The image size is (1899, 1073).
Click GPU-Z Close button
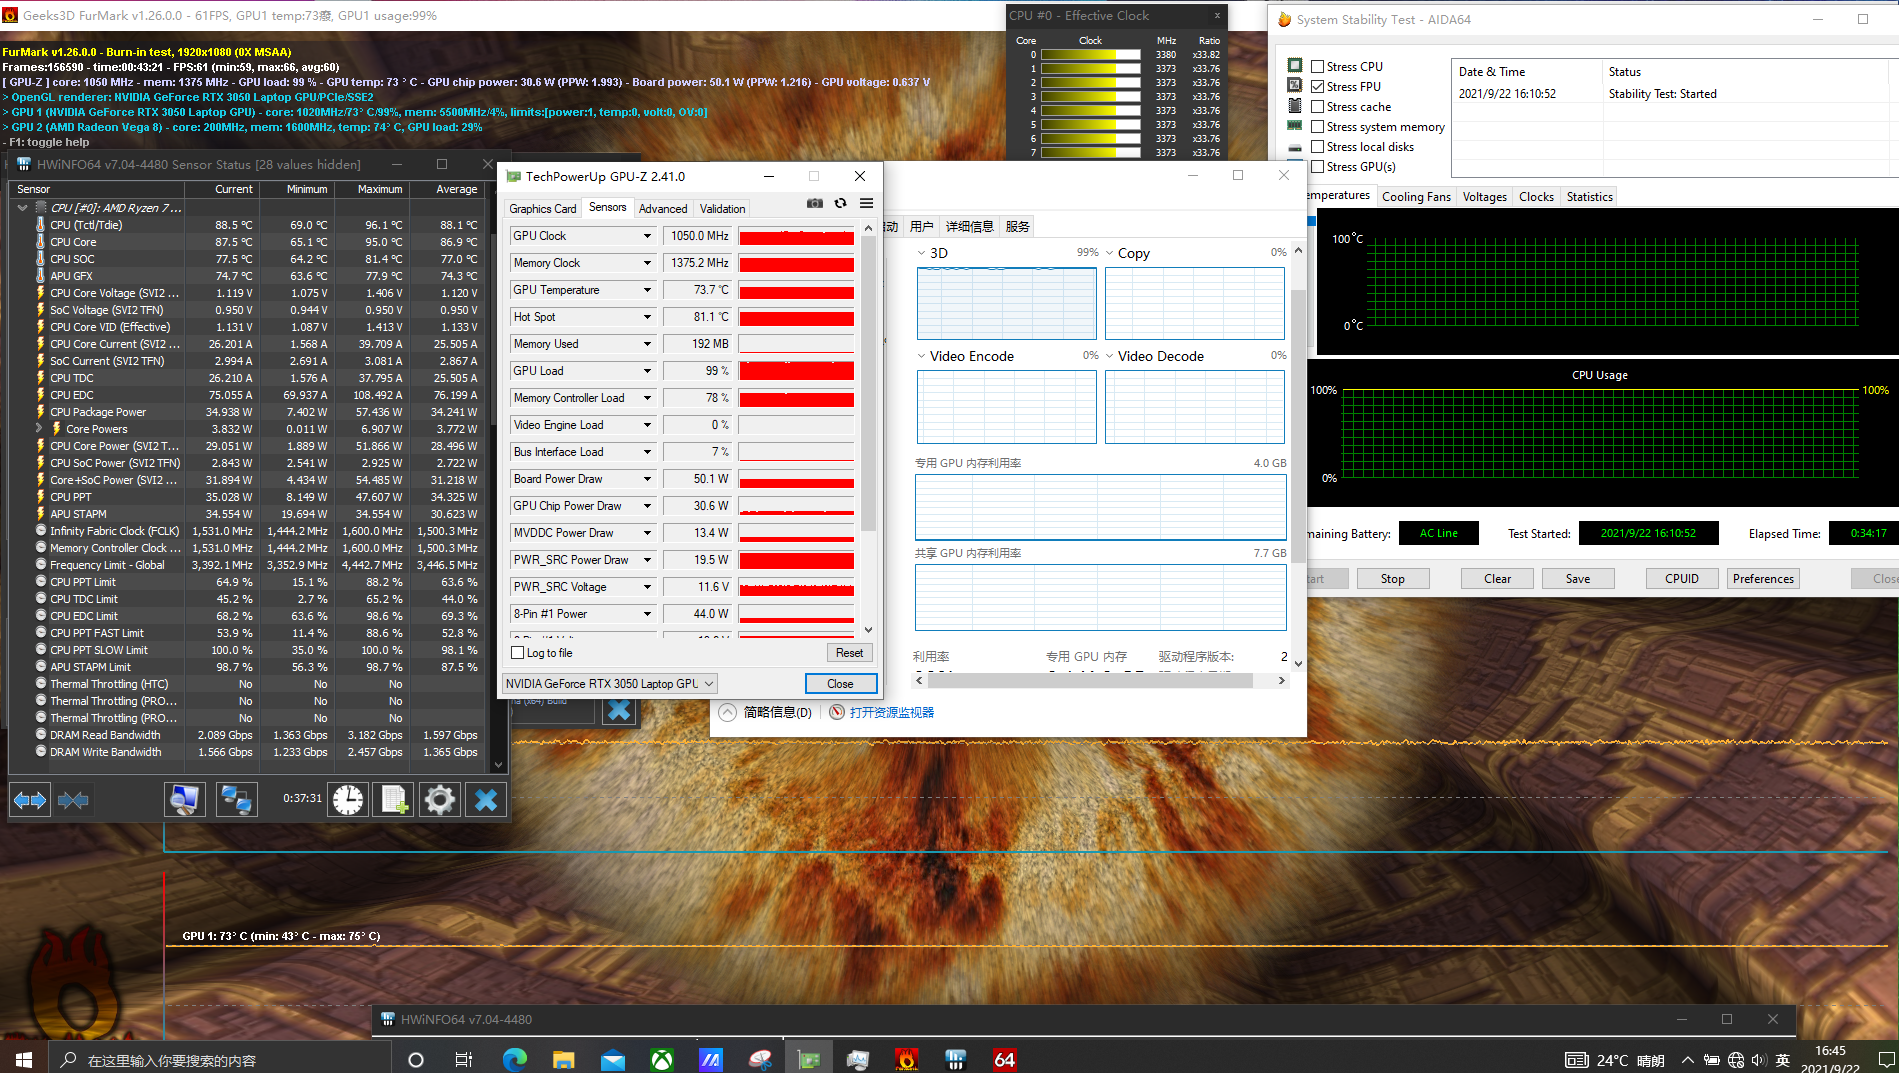(x=840, y=684)
